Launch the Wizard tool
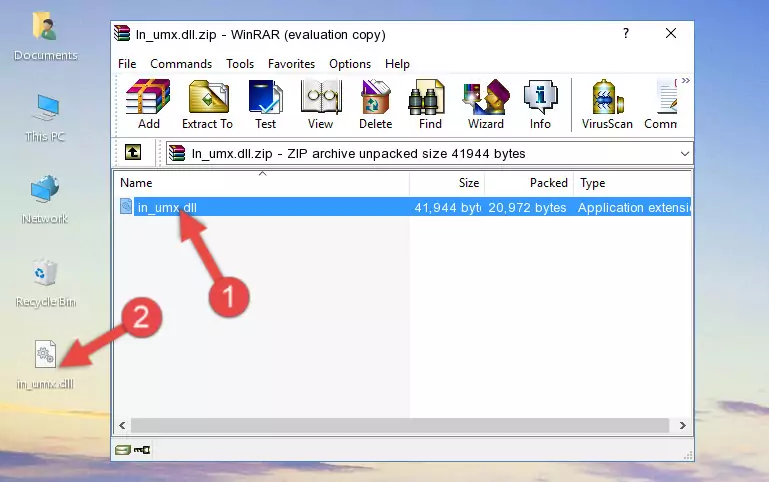 point(486,104)
